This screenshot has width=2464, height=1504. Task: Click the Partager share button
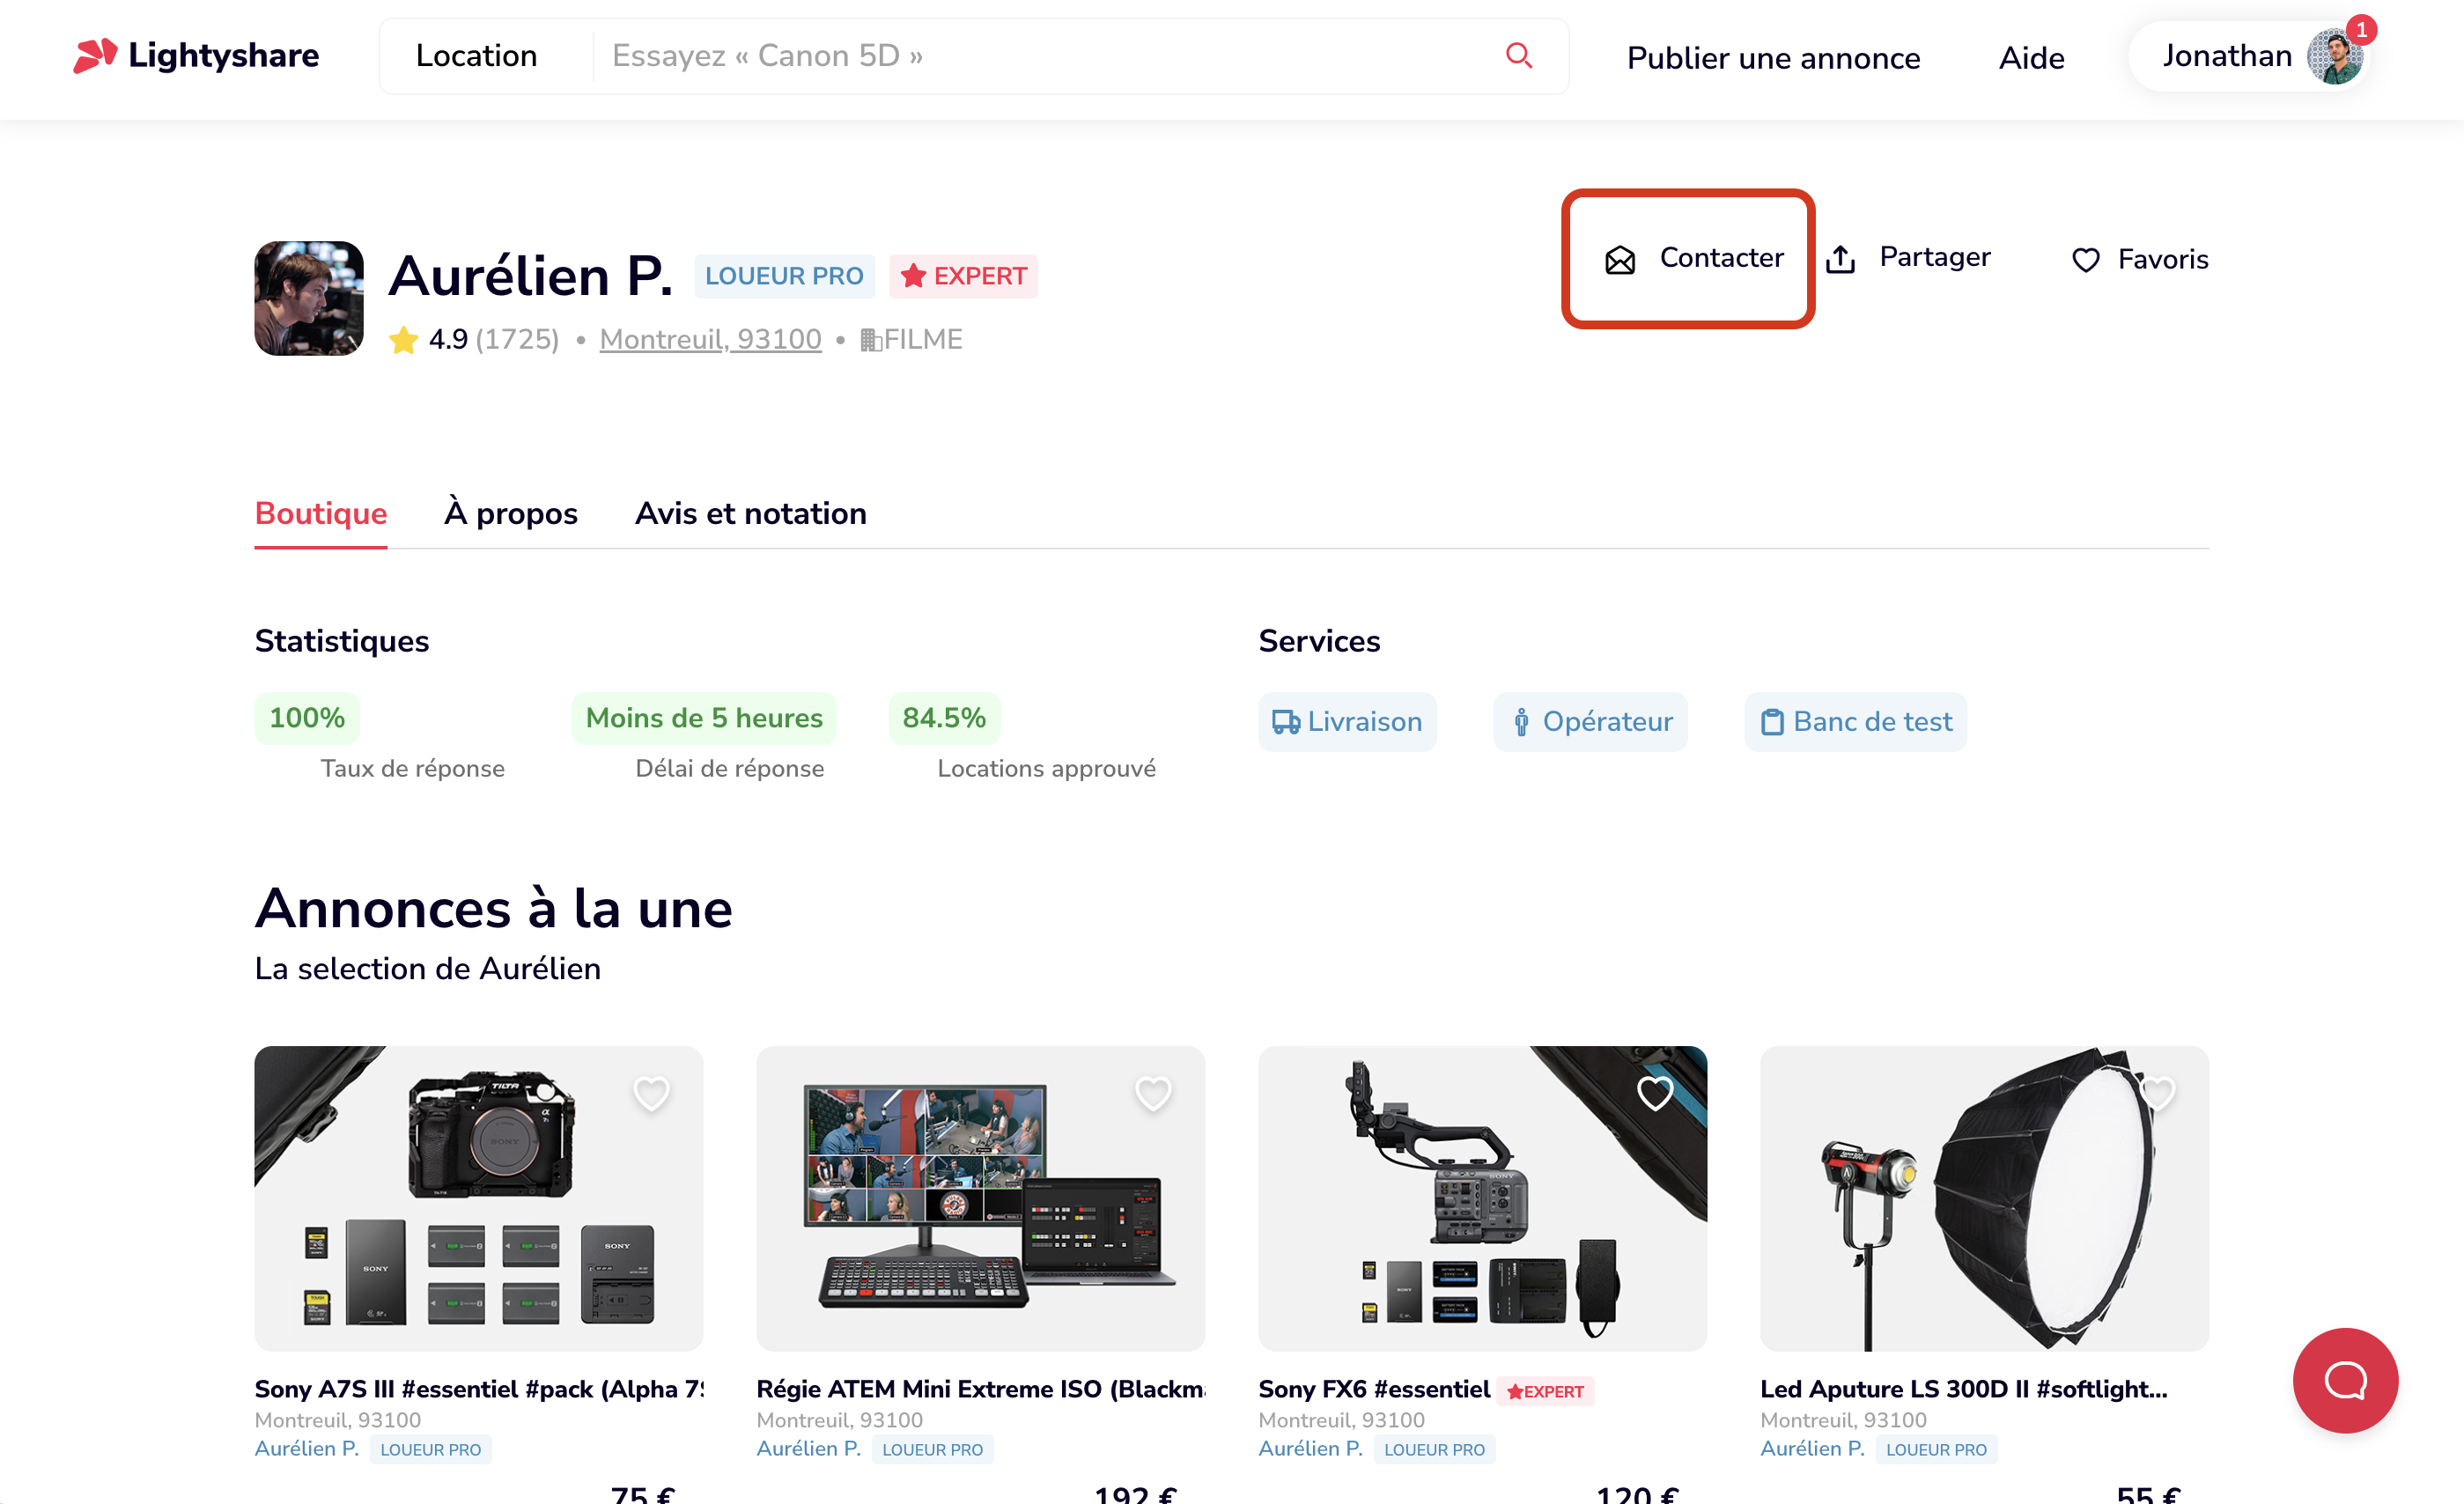coord(1908,258)
